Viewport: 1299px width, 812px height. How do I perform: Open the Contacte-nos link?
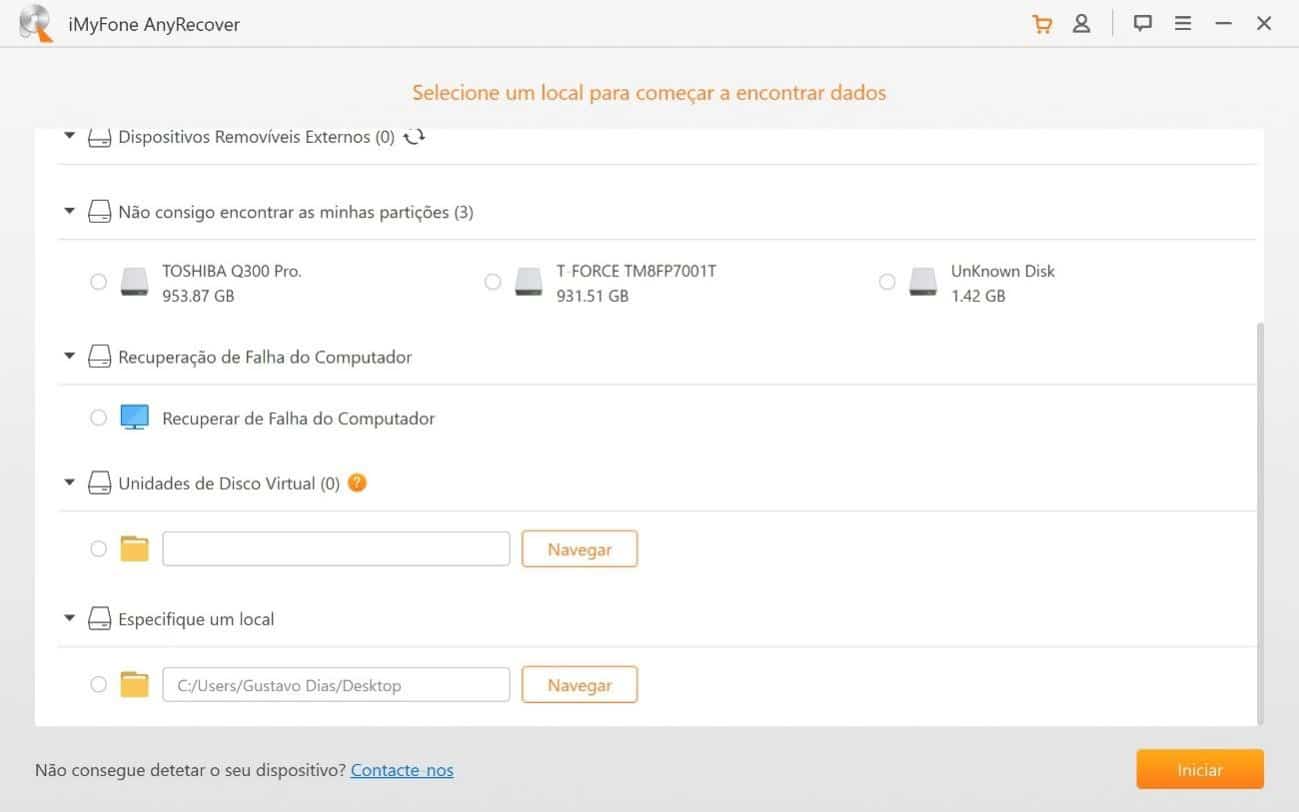pos(402,770)
